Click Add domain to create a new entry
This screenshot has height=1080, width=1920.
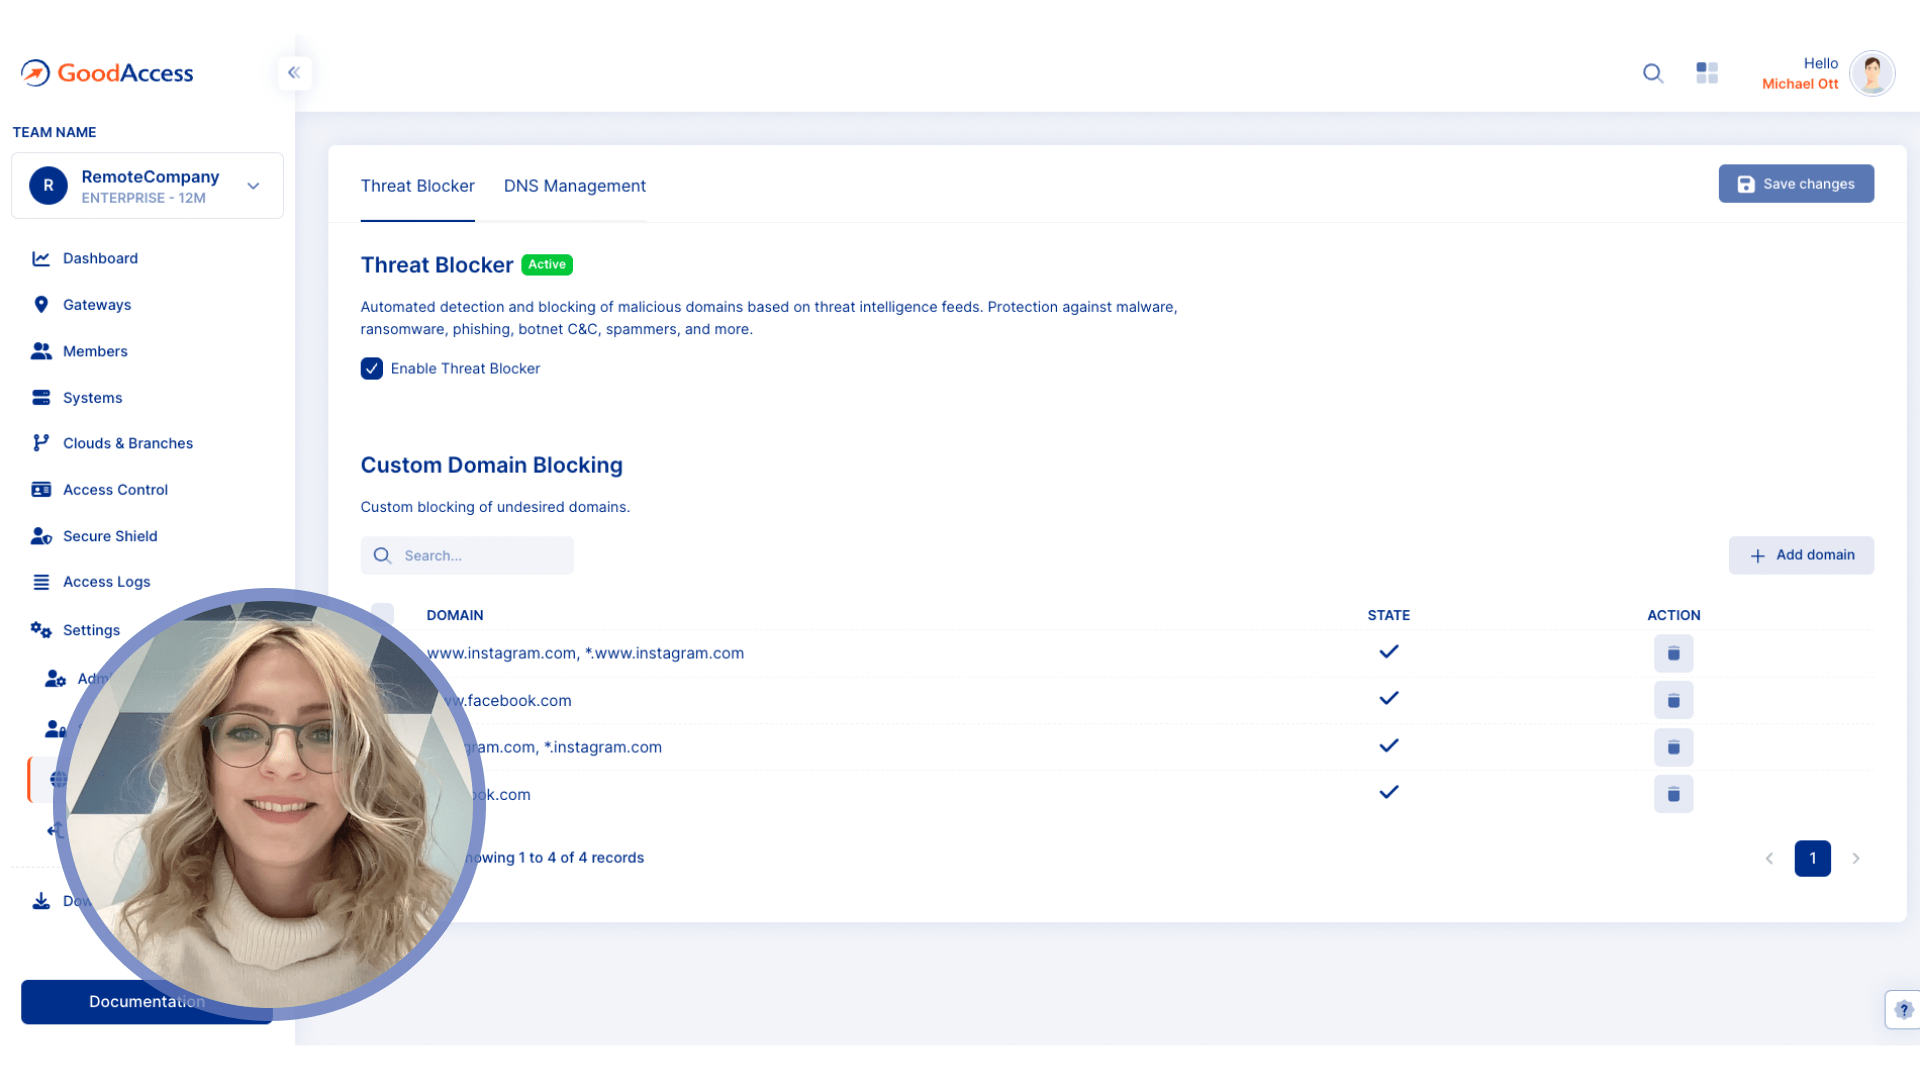(x=1801, y=555)
